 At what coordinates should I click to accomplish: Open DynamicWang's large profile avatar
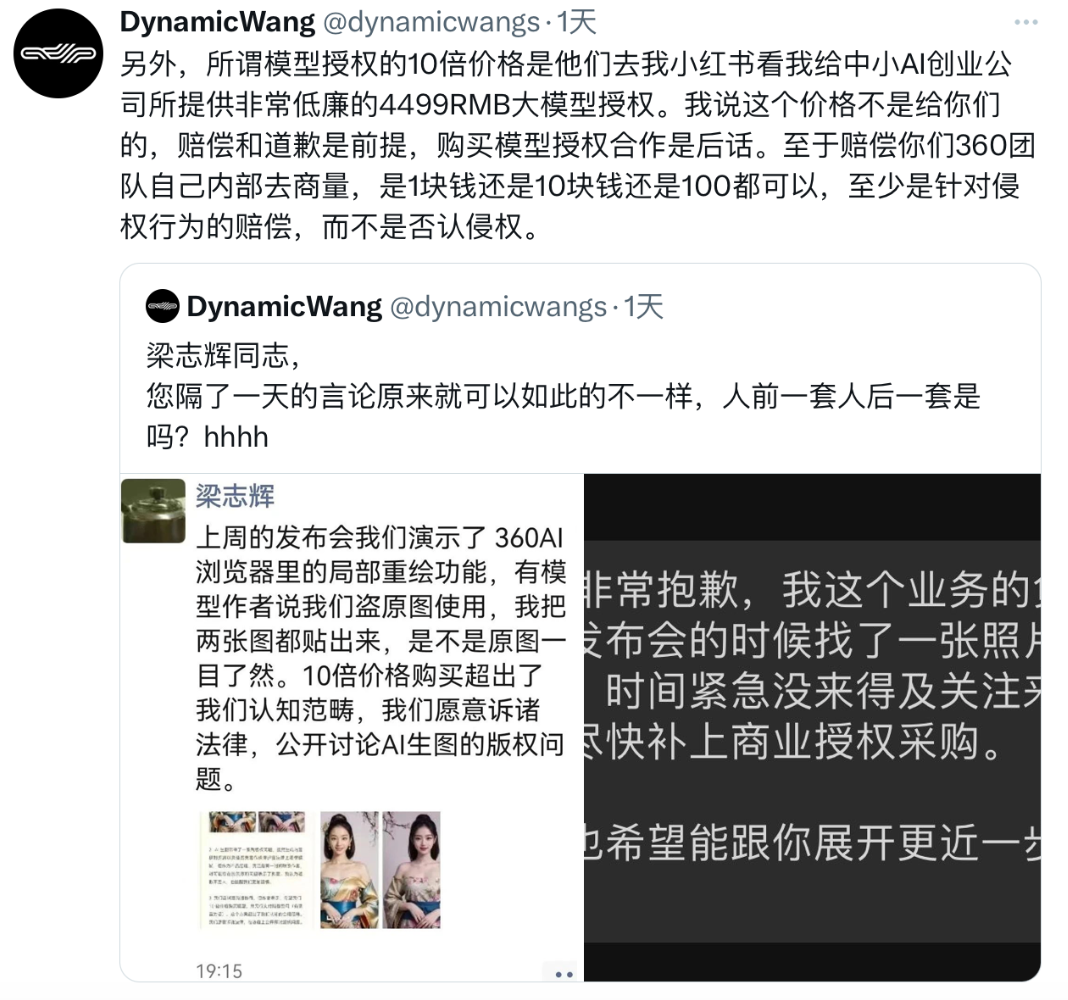click(x=59, y=53)
